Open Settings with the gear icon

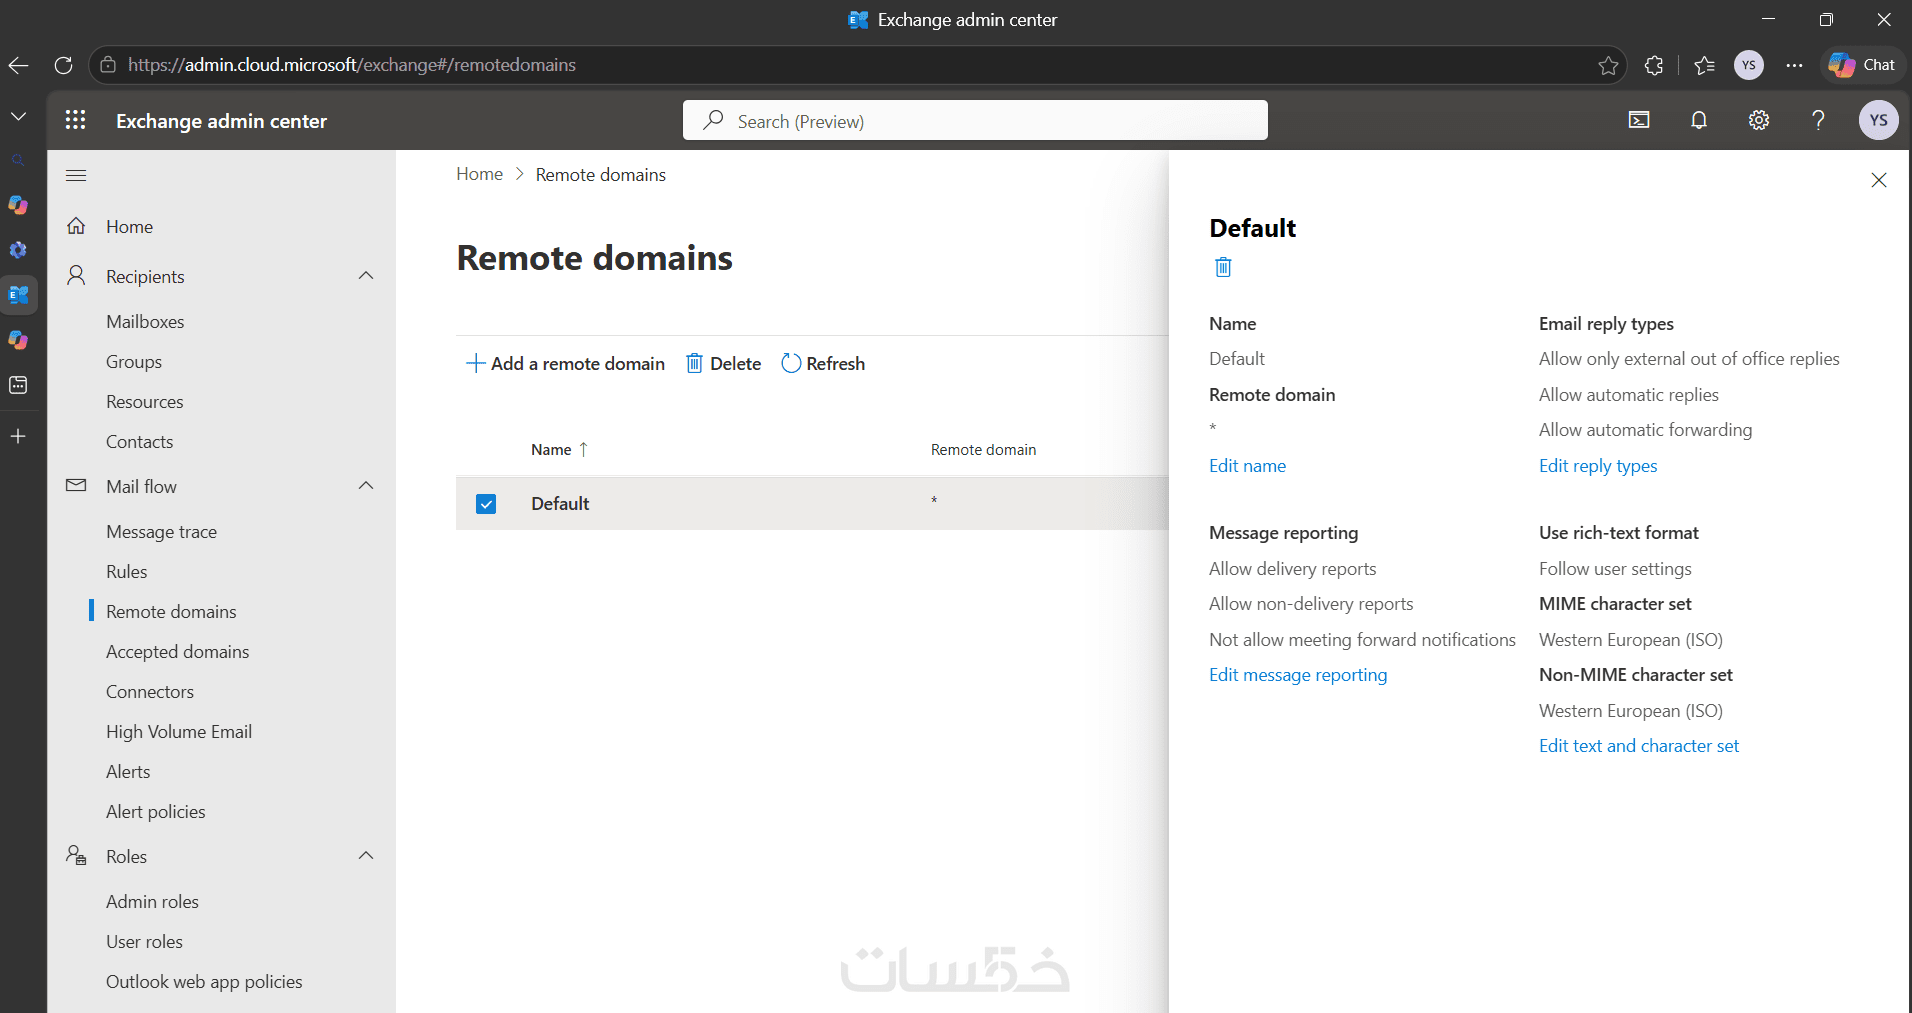point(1759,121)
